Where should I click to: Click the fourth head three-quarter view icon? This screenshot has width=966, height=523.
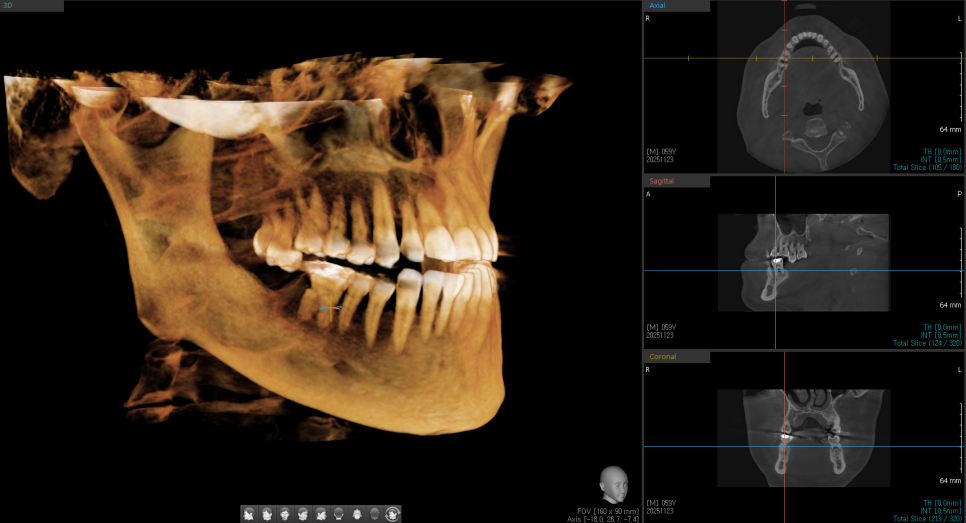tap(302, 514)
